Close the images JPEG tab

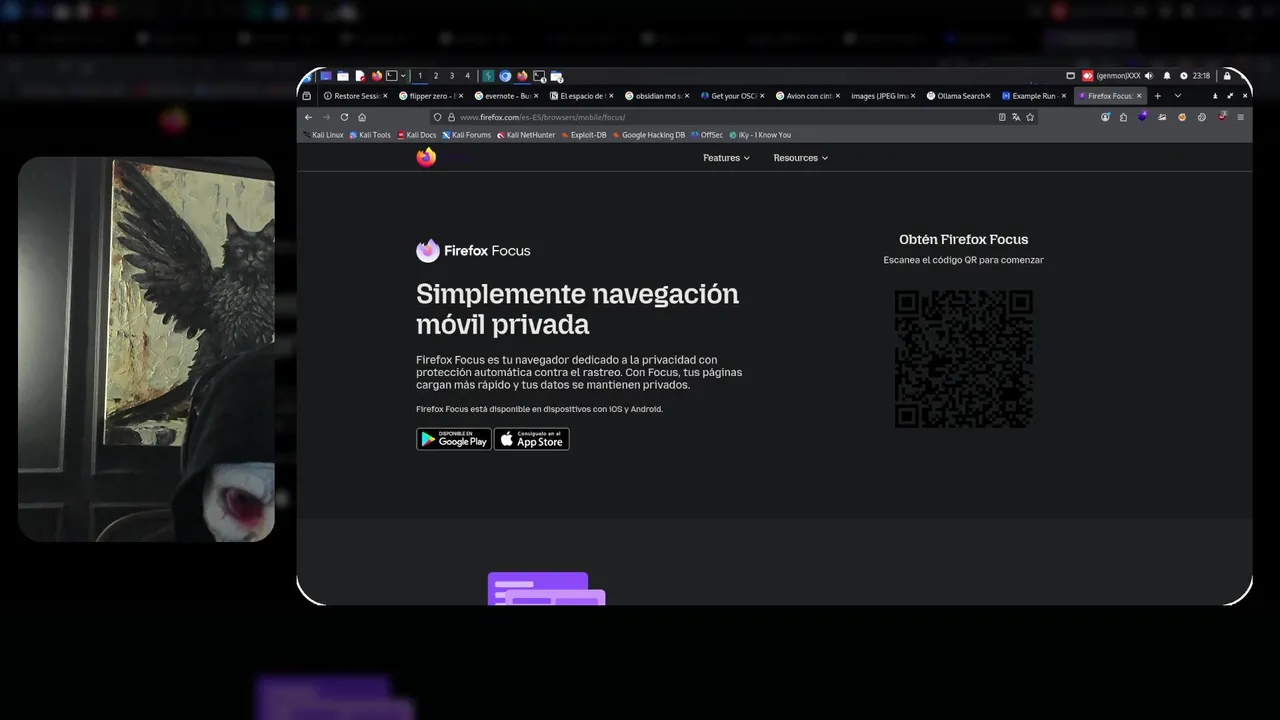(913, 96)
